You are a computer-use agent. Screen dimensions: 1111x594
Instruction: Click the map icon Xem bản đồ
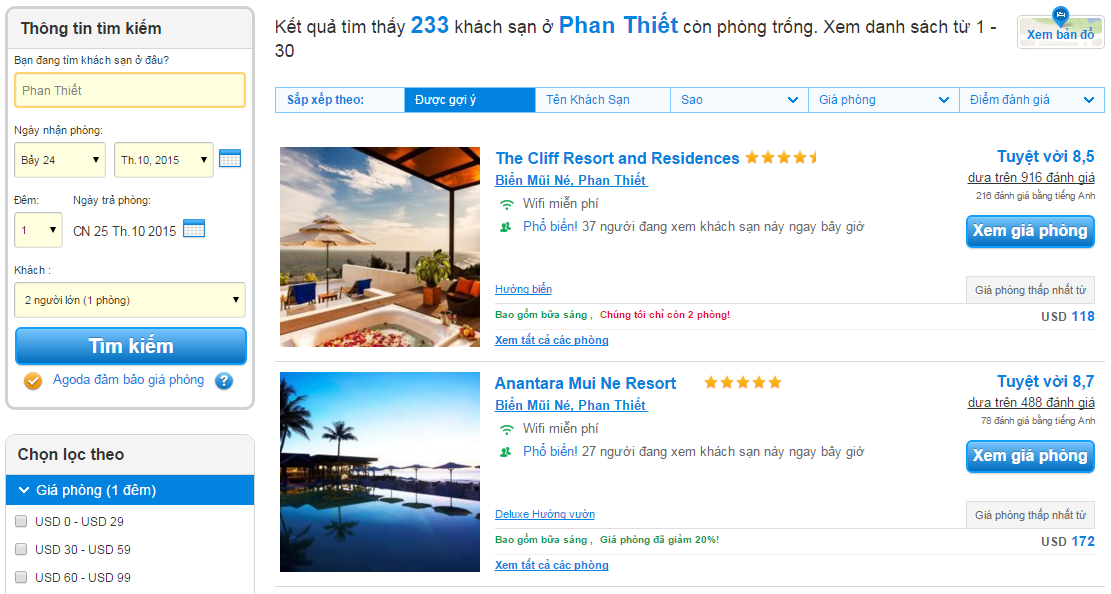click(1060, 31)
